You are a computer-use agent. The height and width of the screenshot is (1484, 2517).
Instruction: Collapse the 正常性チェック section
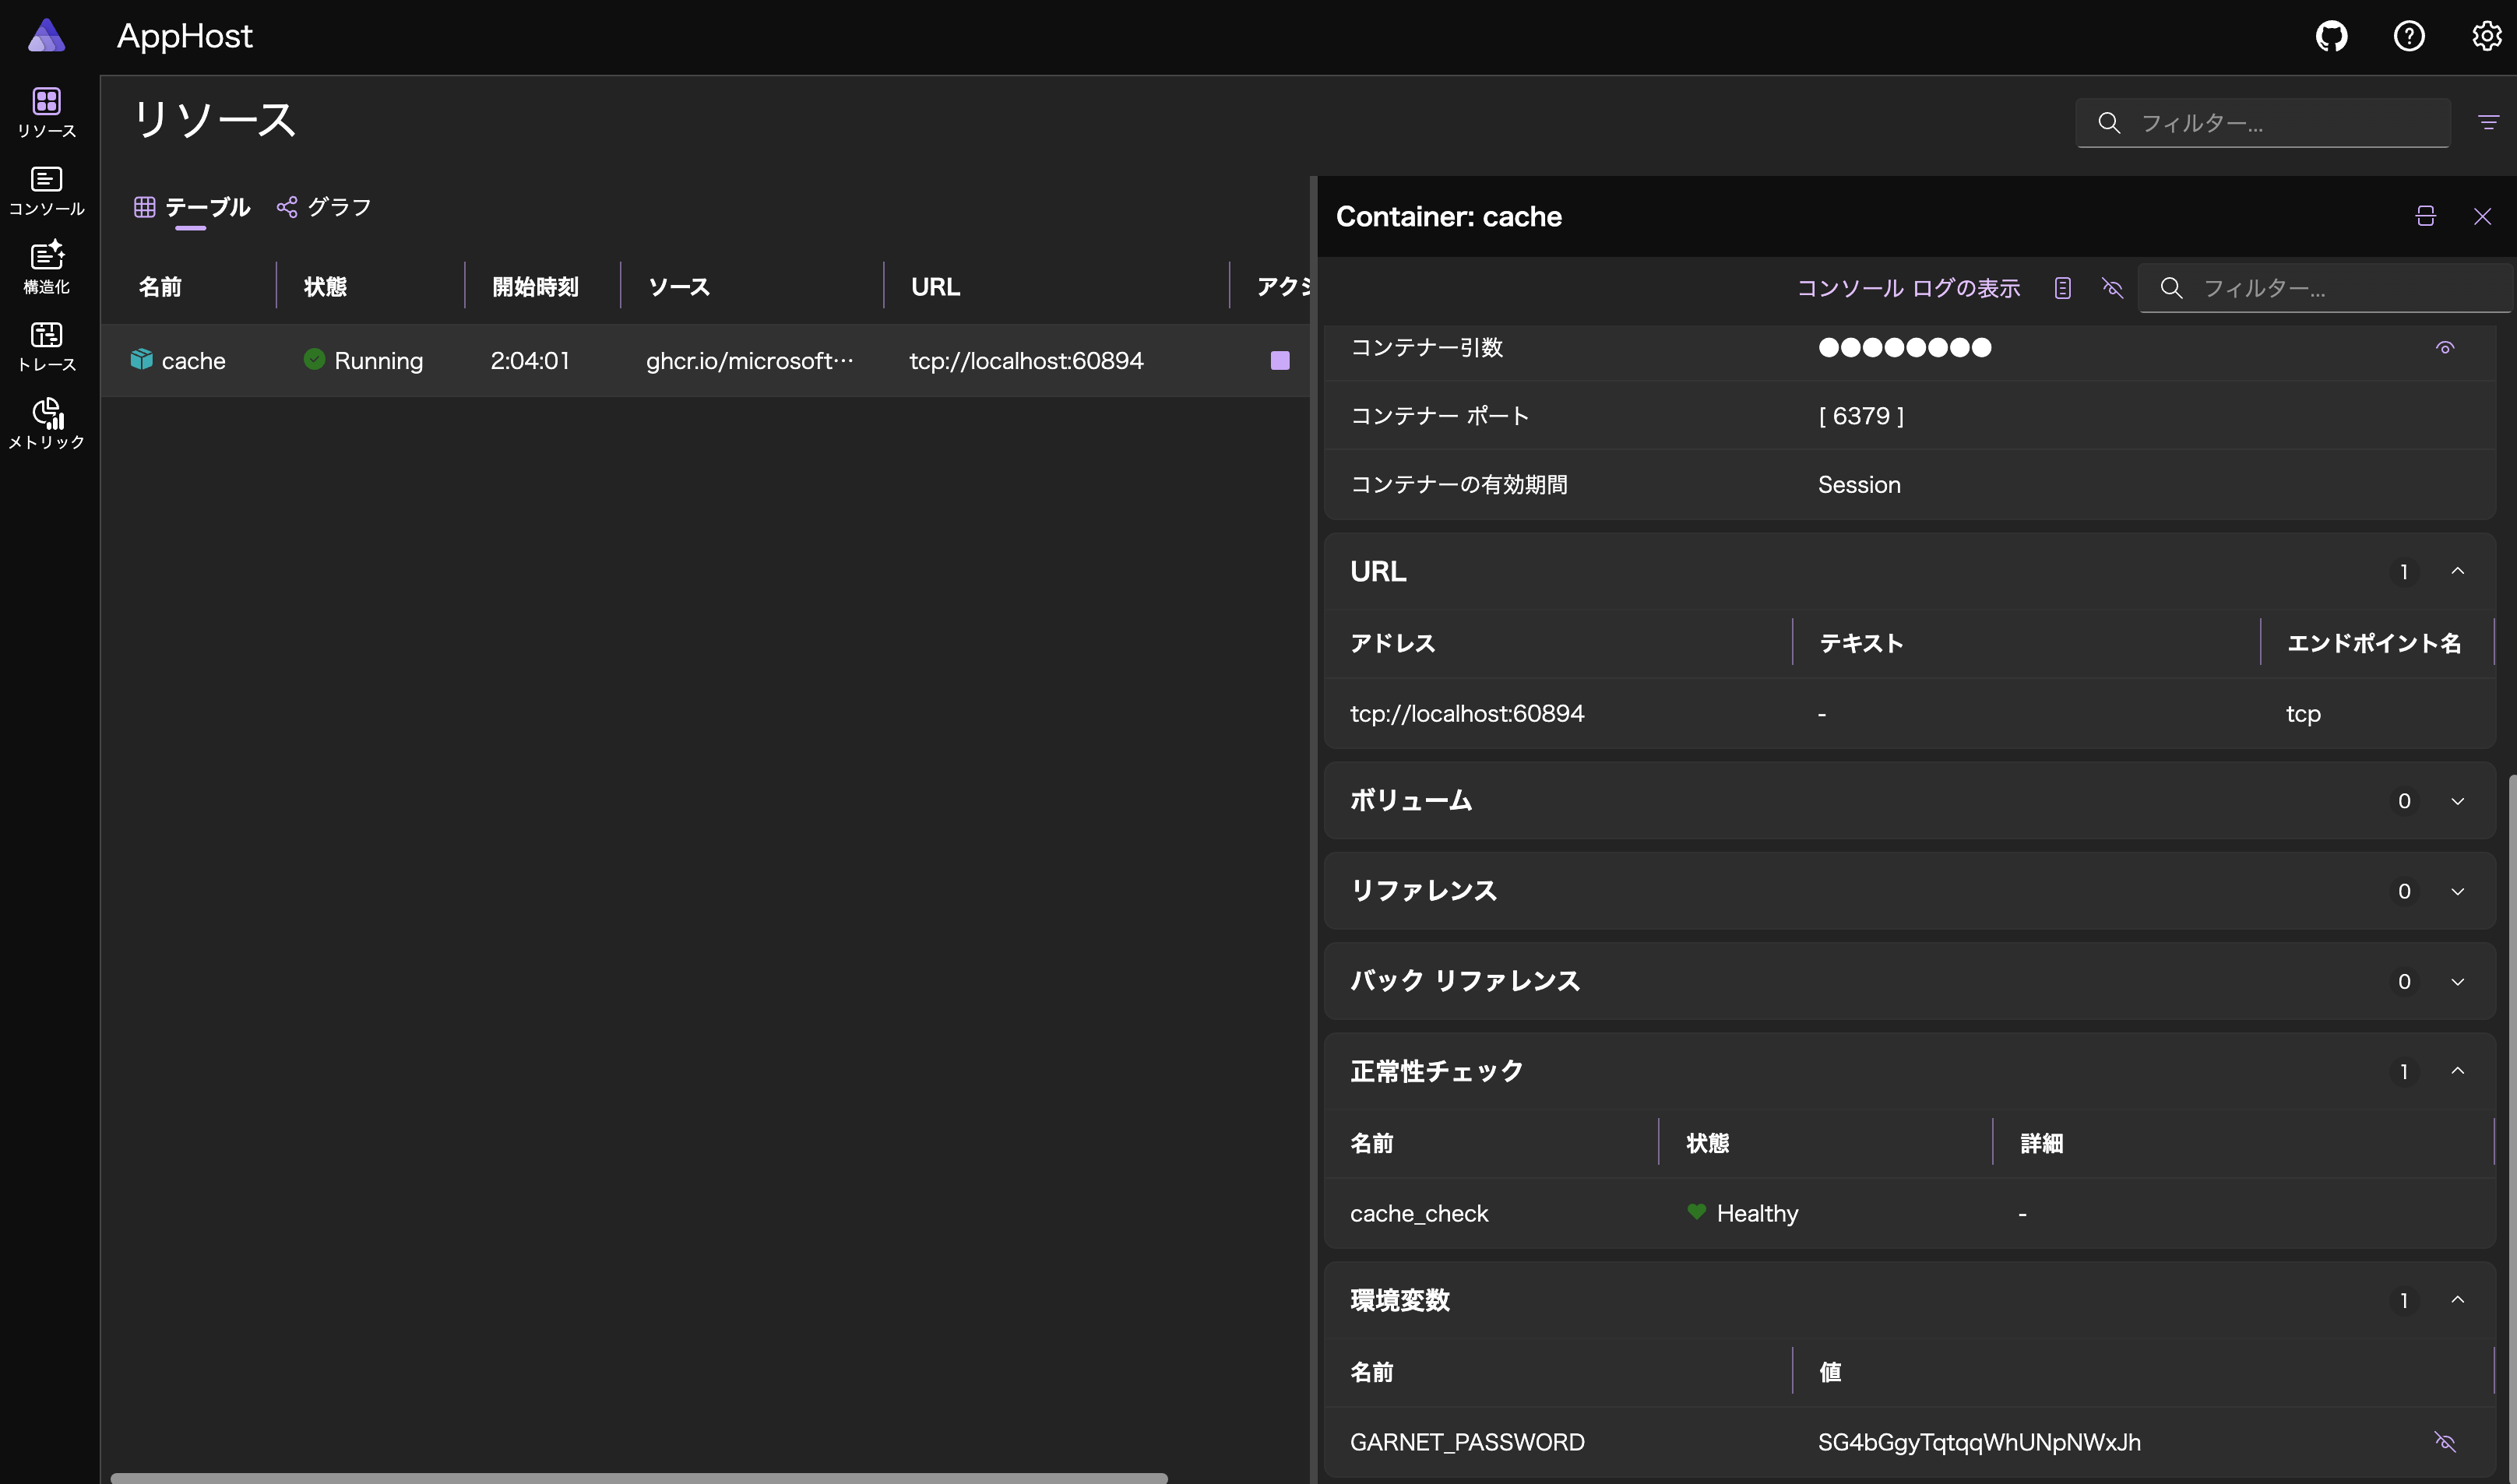(2457, 1071)
